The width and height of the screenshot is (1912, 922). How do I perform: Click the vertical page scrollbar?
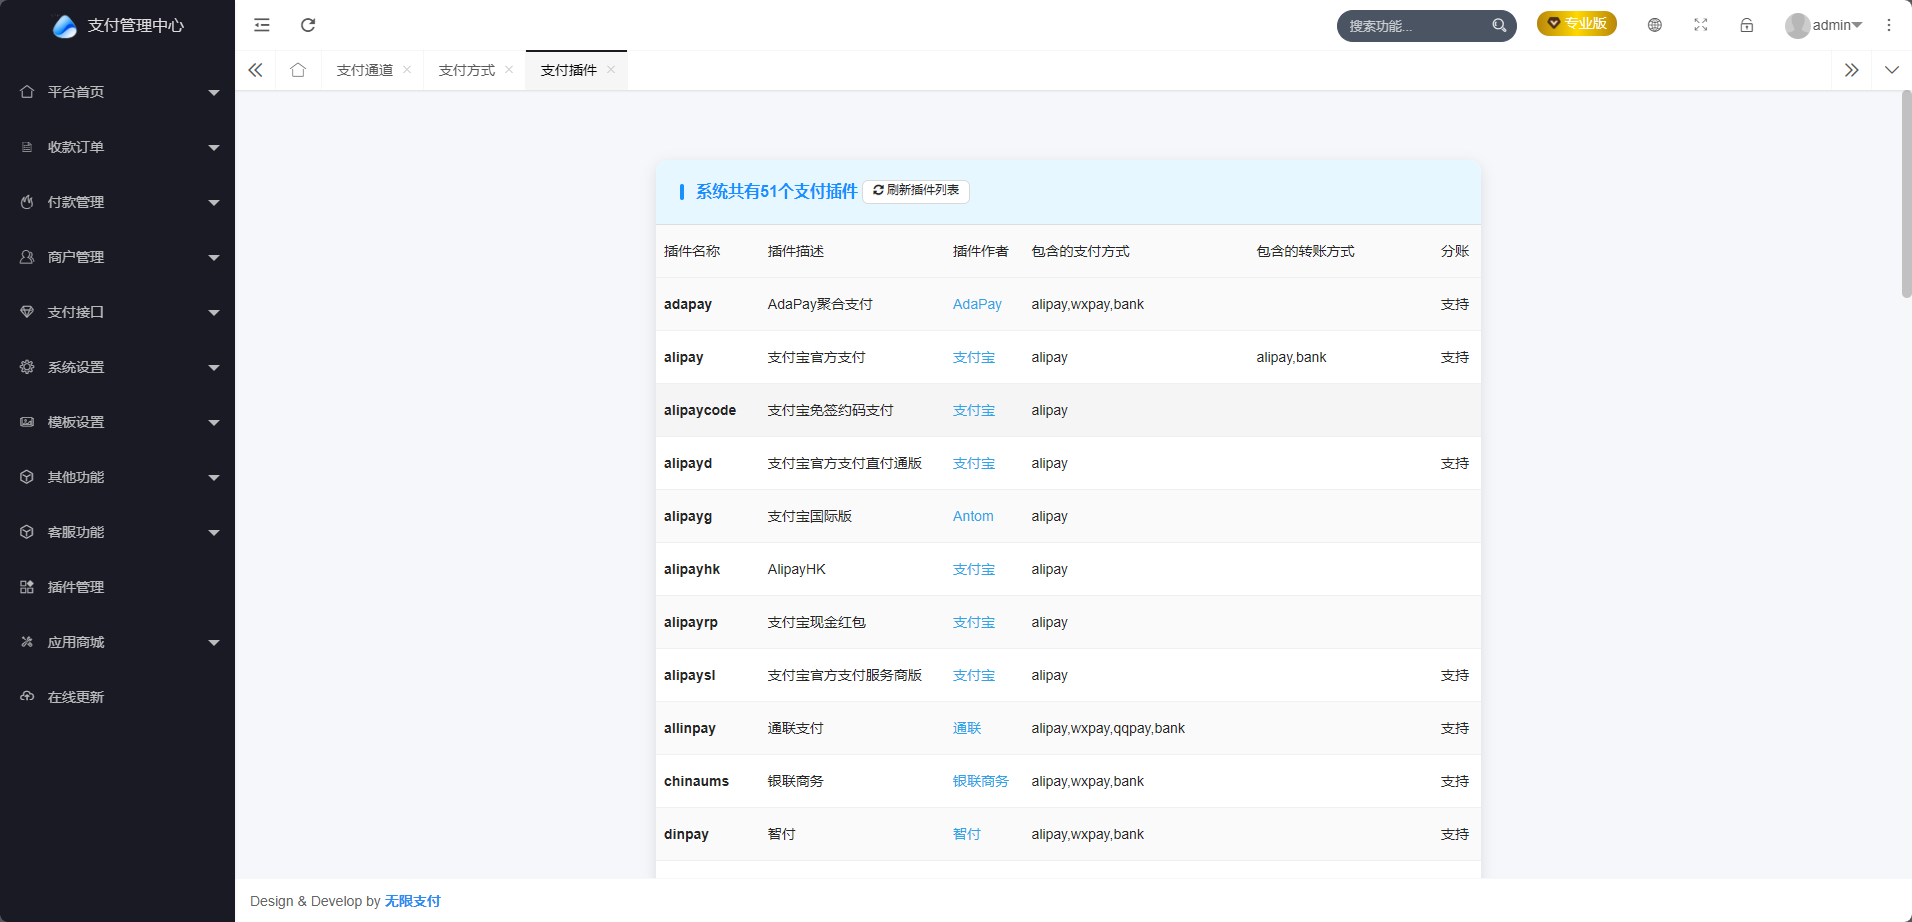[1906, 193]
